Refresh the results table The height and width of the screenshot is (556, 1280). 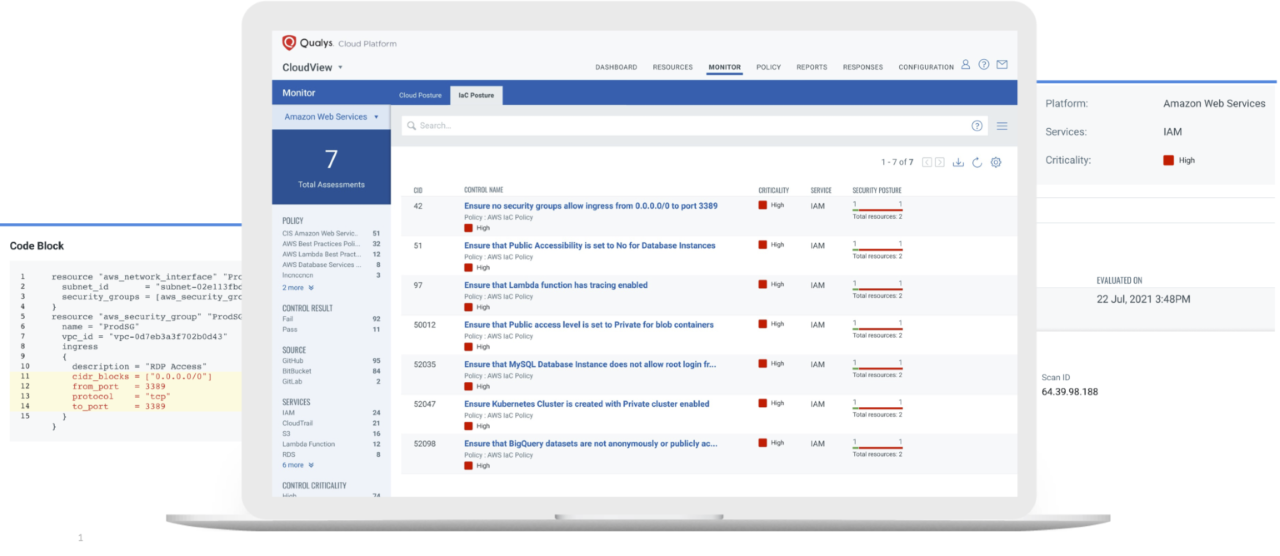coord(977,162)
